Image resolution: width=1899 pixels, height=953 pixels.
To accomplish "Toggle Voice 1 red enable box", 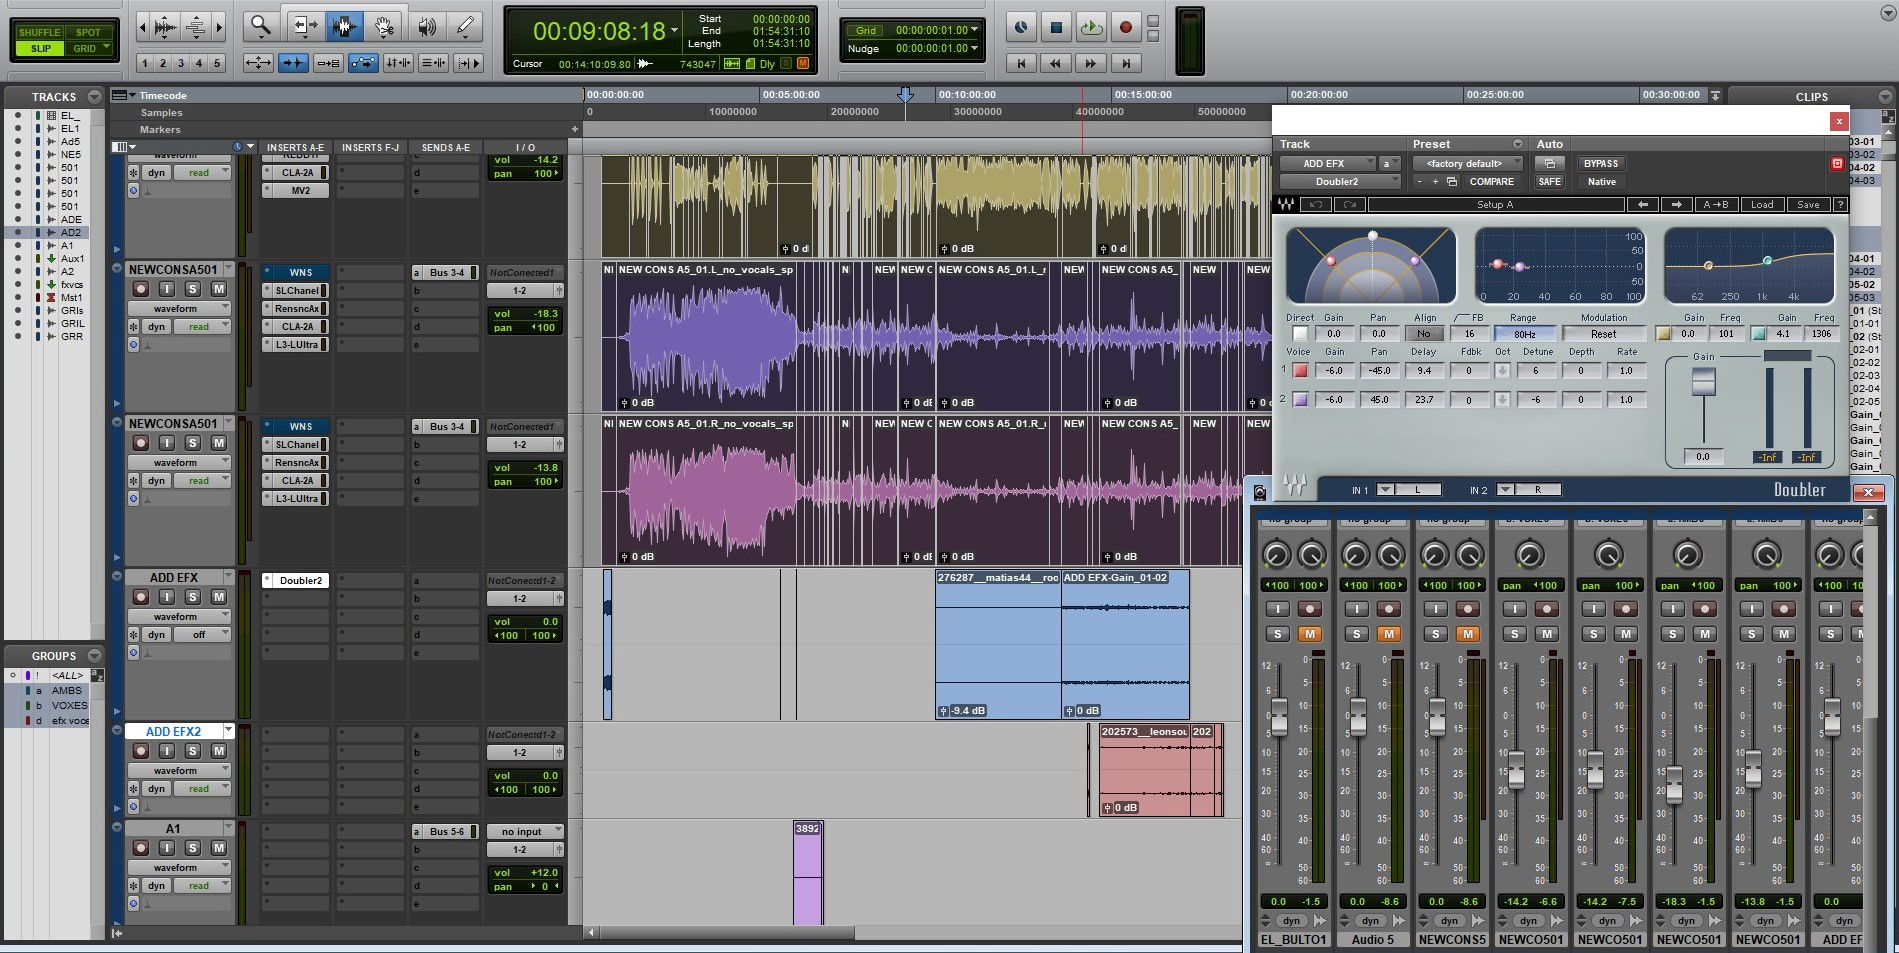I will pos(1300,370).
